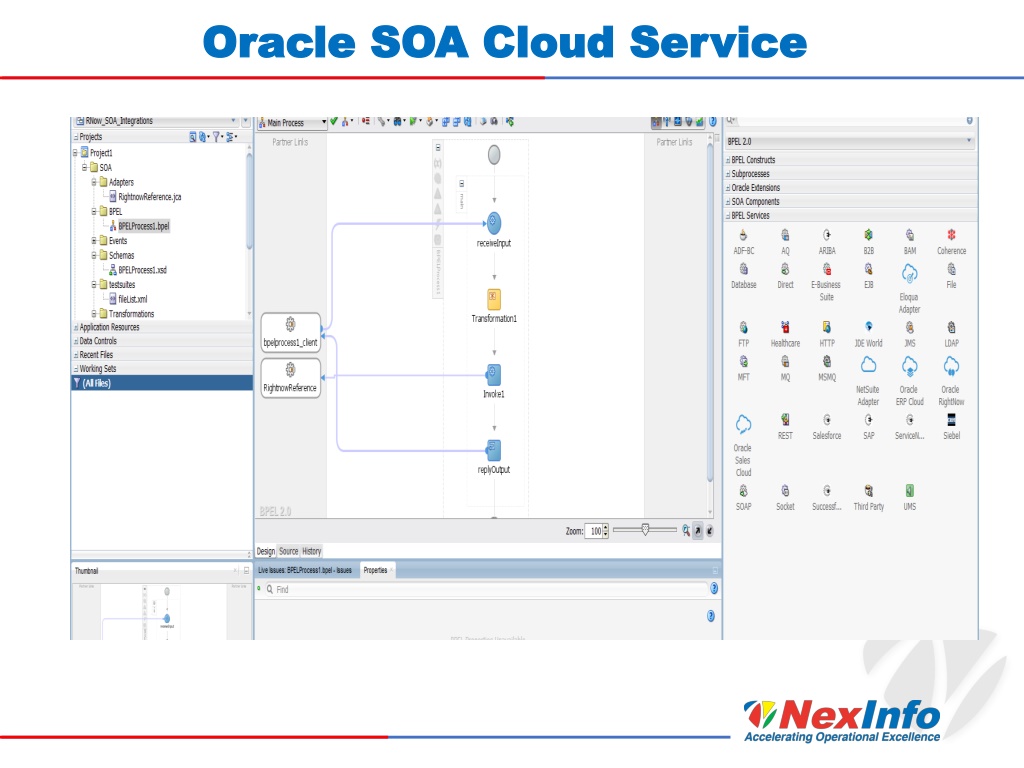The image size is (1024, 768).
Task: Choose the Eloqua Adapter cloud icon
Action: tap(910, 274)
